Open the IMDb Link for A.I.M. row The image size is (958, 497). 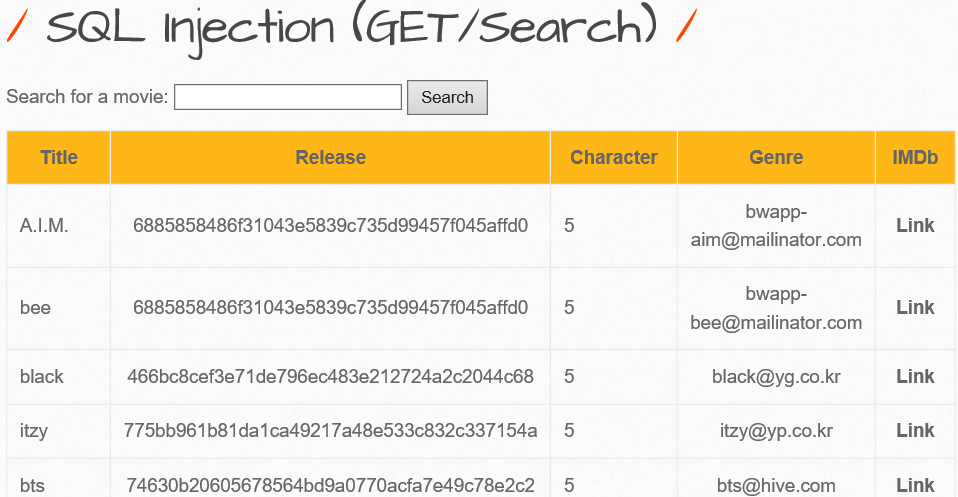(x=915, y=226)
